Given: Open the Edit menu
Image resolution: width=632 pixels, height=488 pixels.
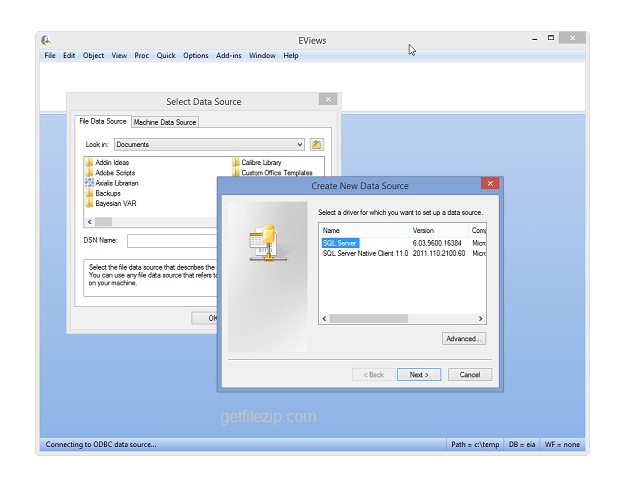Looking at the screenshot, I should (69, 56).
